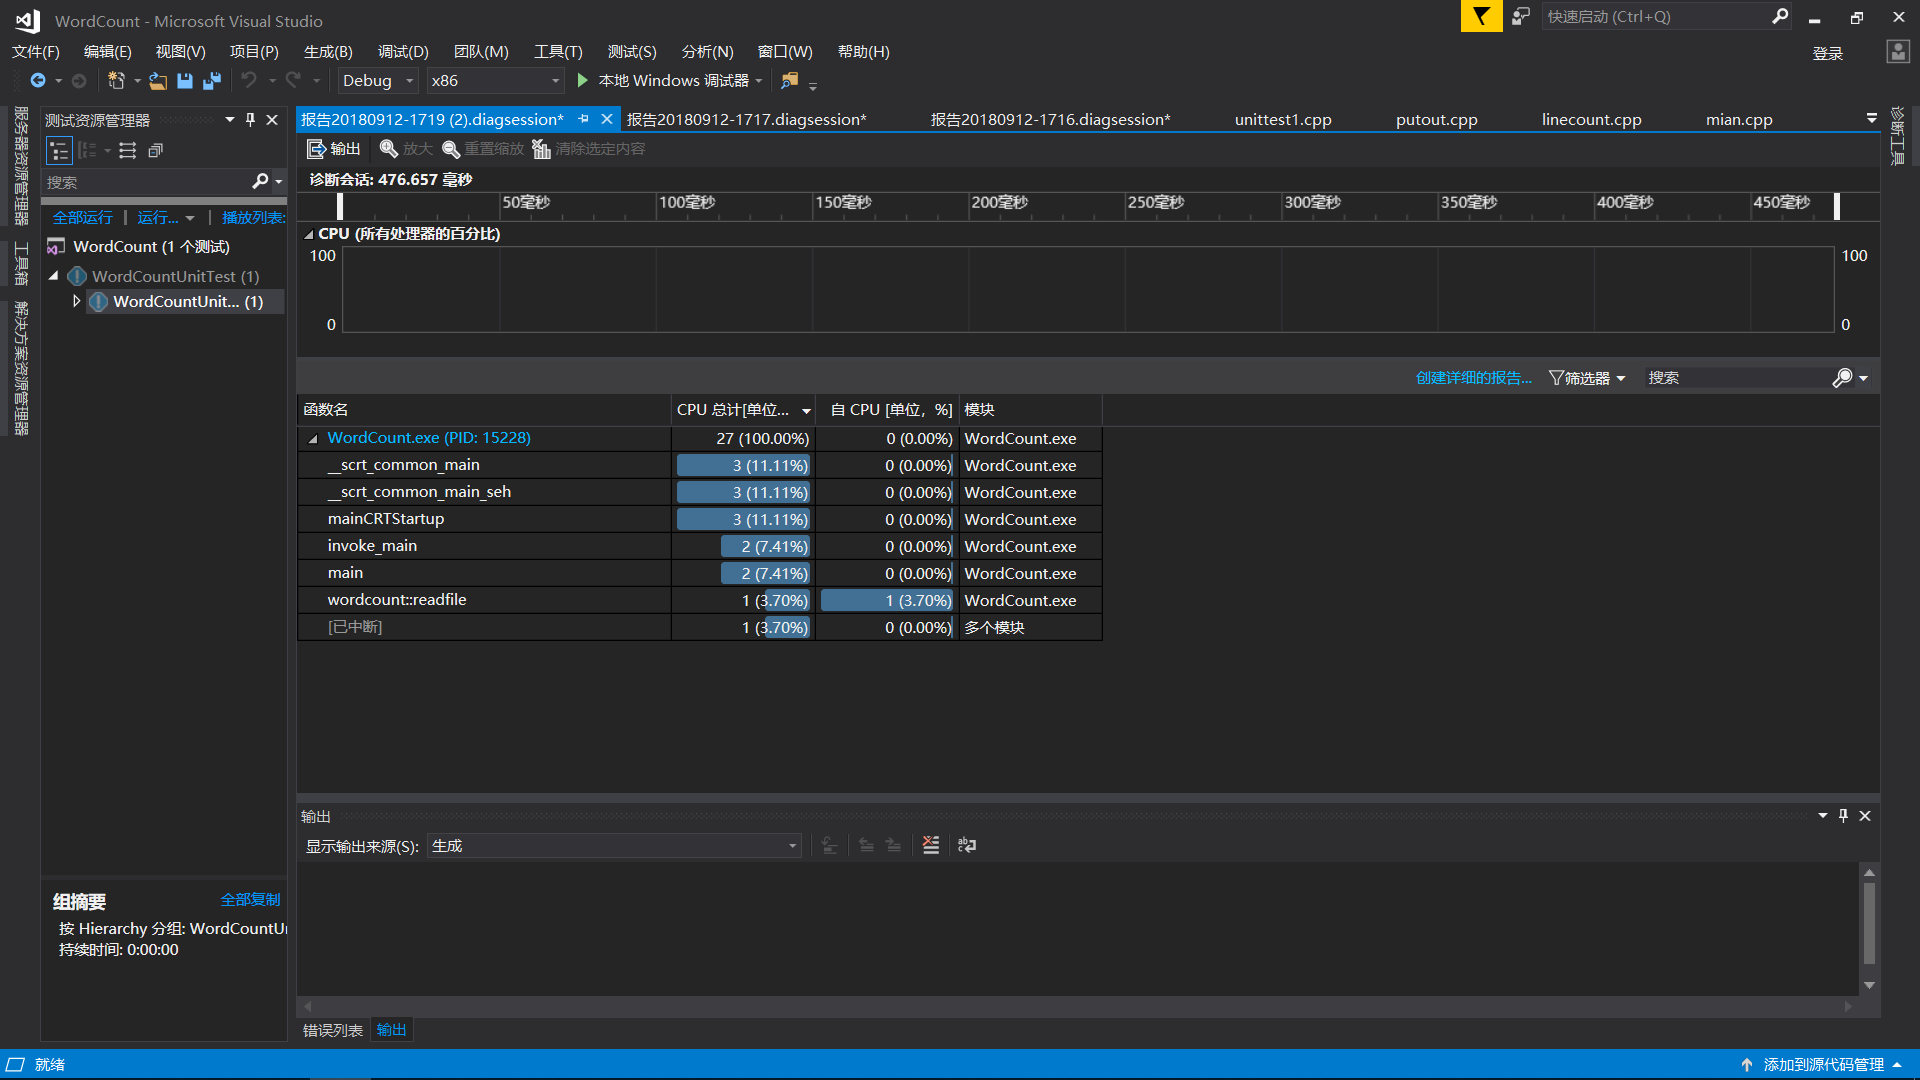Collapse the WordCount.exe row in function table
The image size is (1920, 1080).
313,438
